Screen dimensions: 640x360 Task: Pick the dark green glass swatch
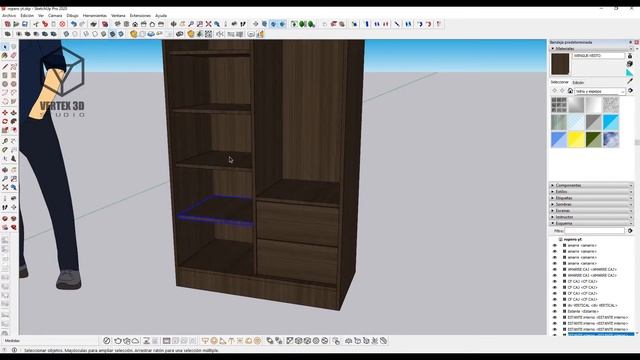pos(593,140)
